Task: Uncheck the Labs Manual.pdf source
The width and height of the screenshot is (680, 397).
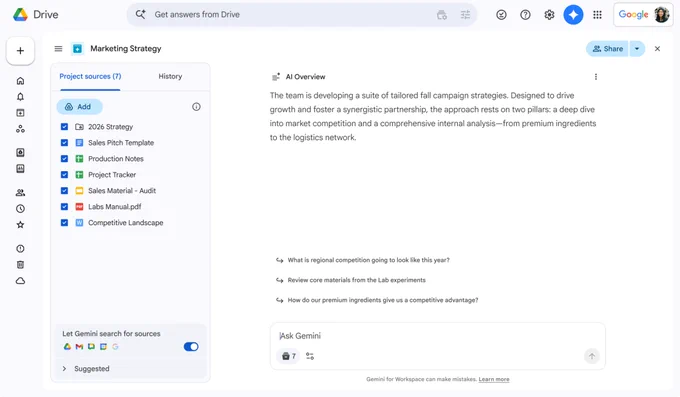Action: coord(64,207)
